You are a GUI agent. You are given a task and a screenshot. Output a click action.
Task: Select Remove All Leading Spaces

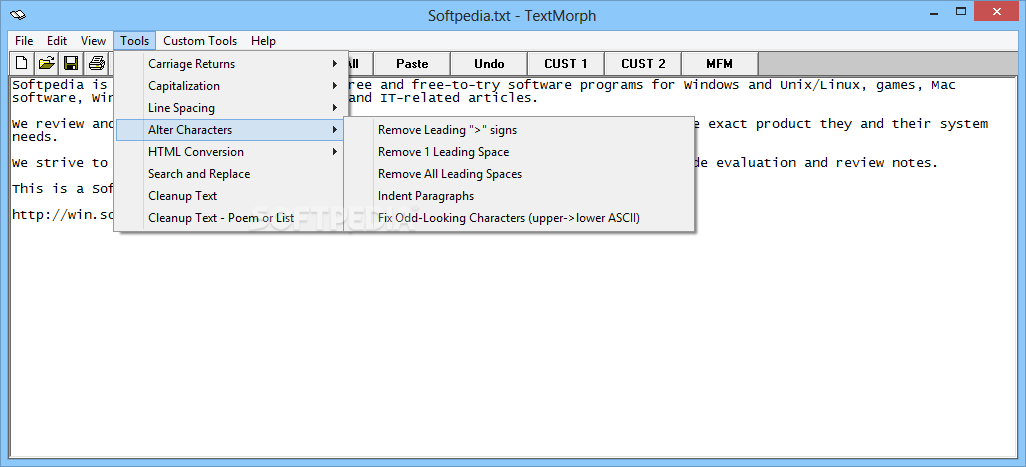[x=519, y=174]
